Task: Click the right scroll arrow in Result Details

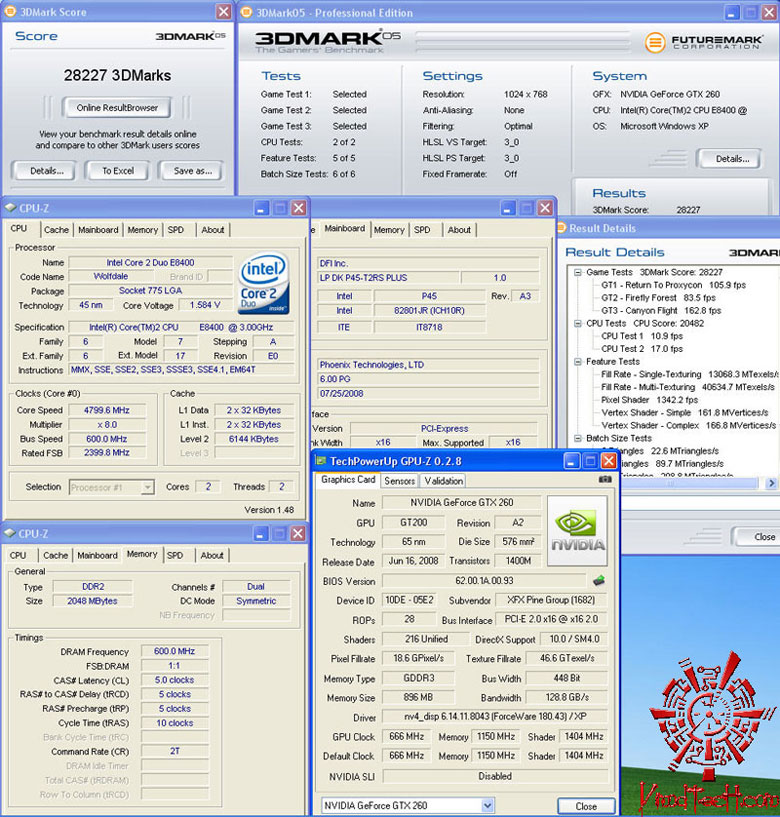Action: (771, 483)
